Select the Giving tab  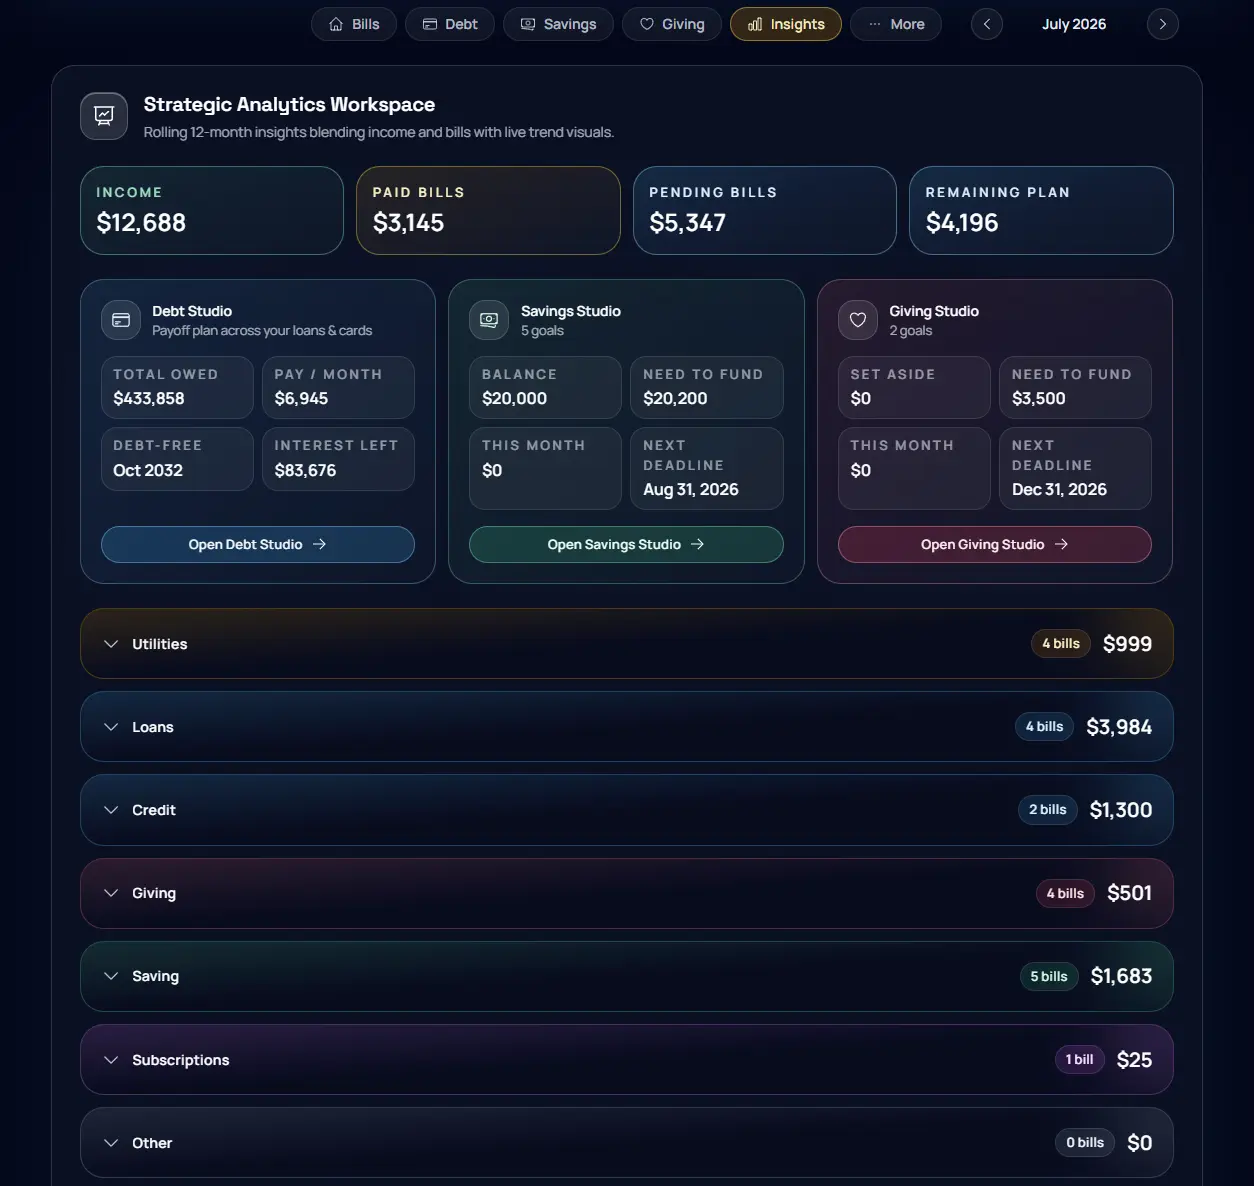click(x=672, y=24)
